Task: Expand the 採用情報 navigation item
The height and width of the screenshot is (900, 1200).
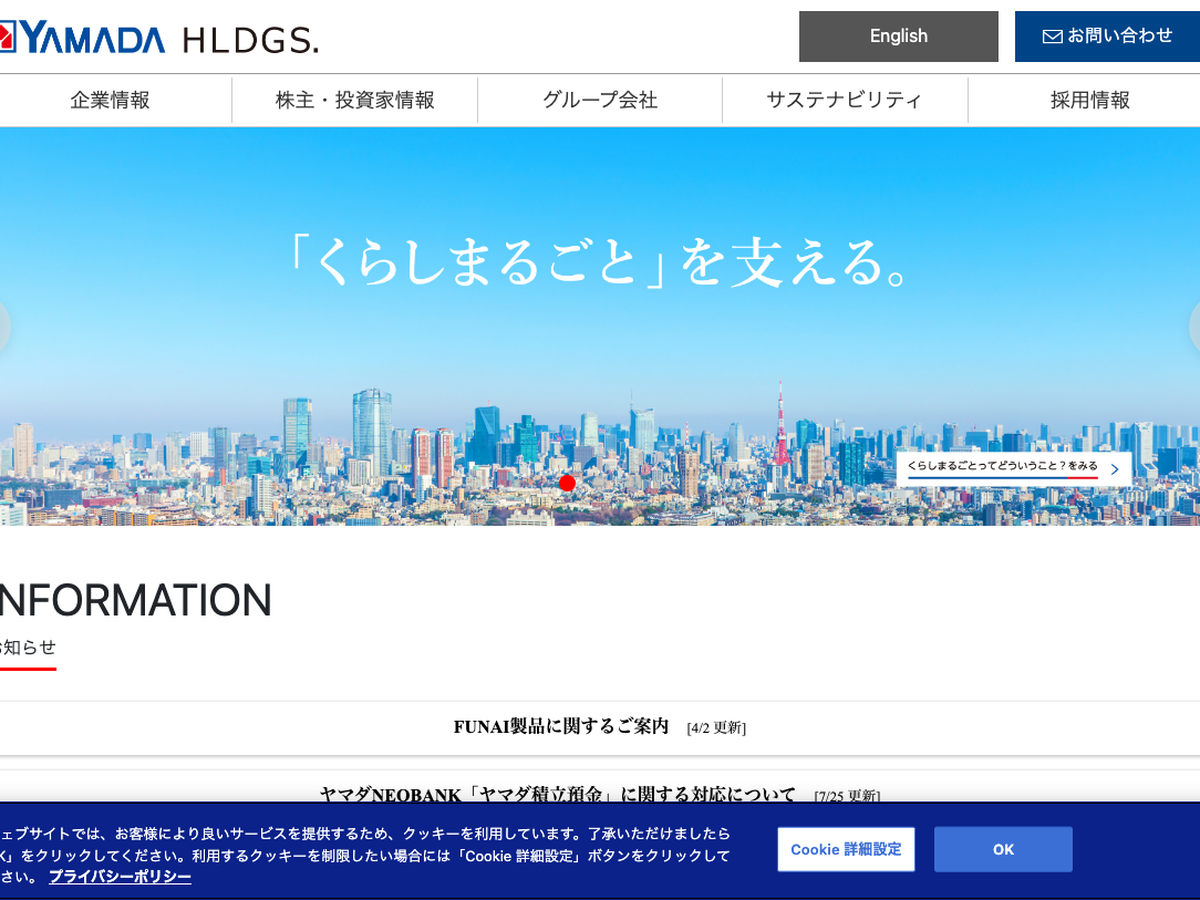Action: click(x=1089, y=100)
